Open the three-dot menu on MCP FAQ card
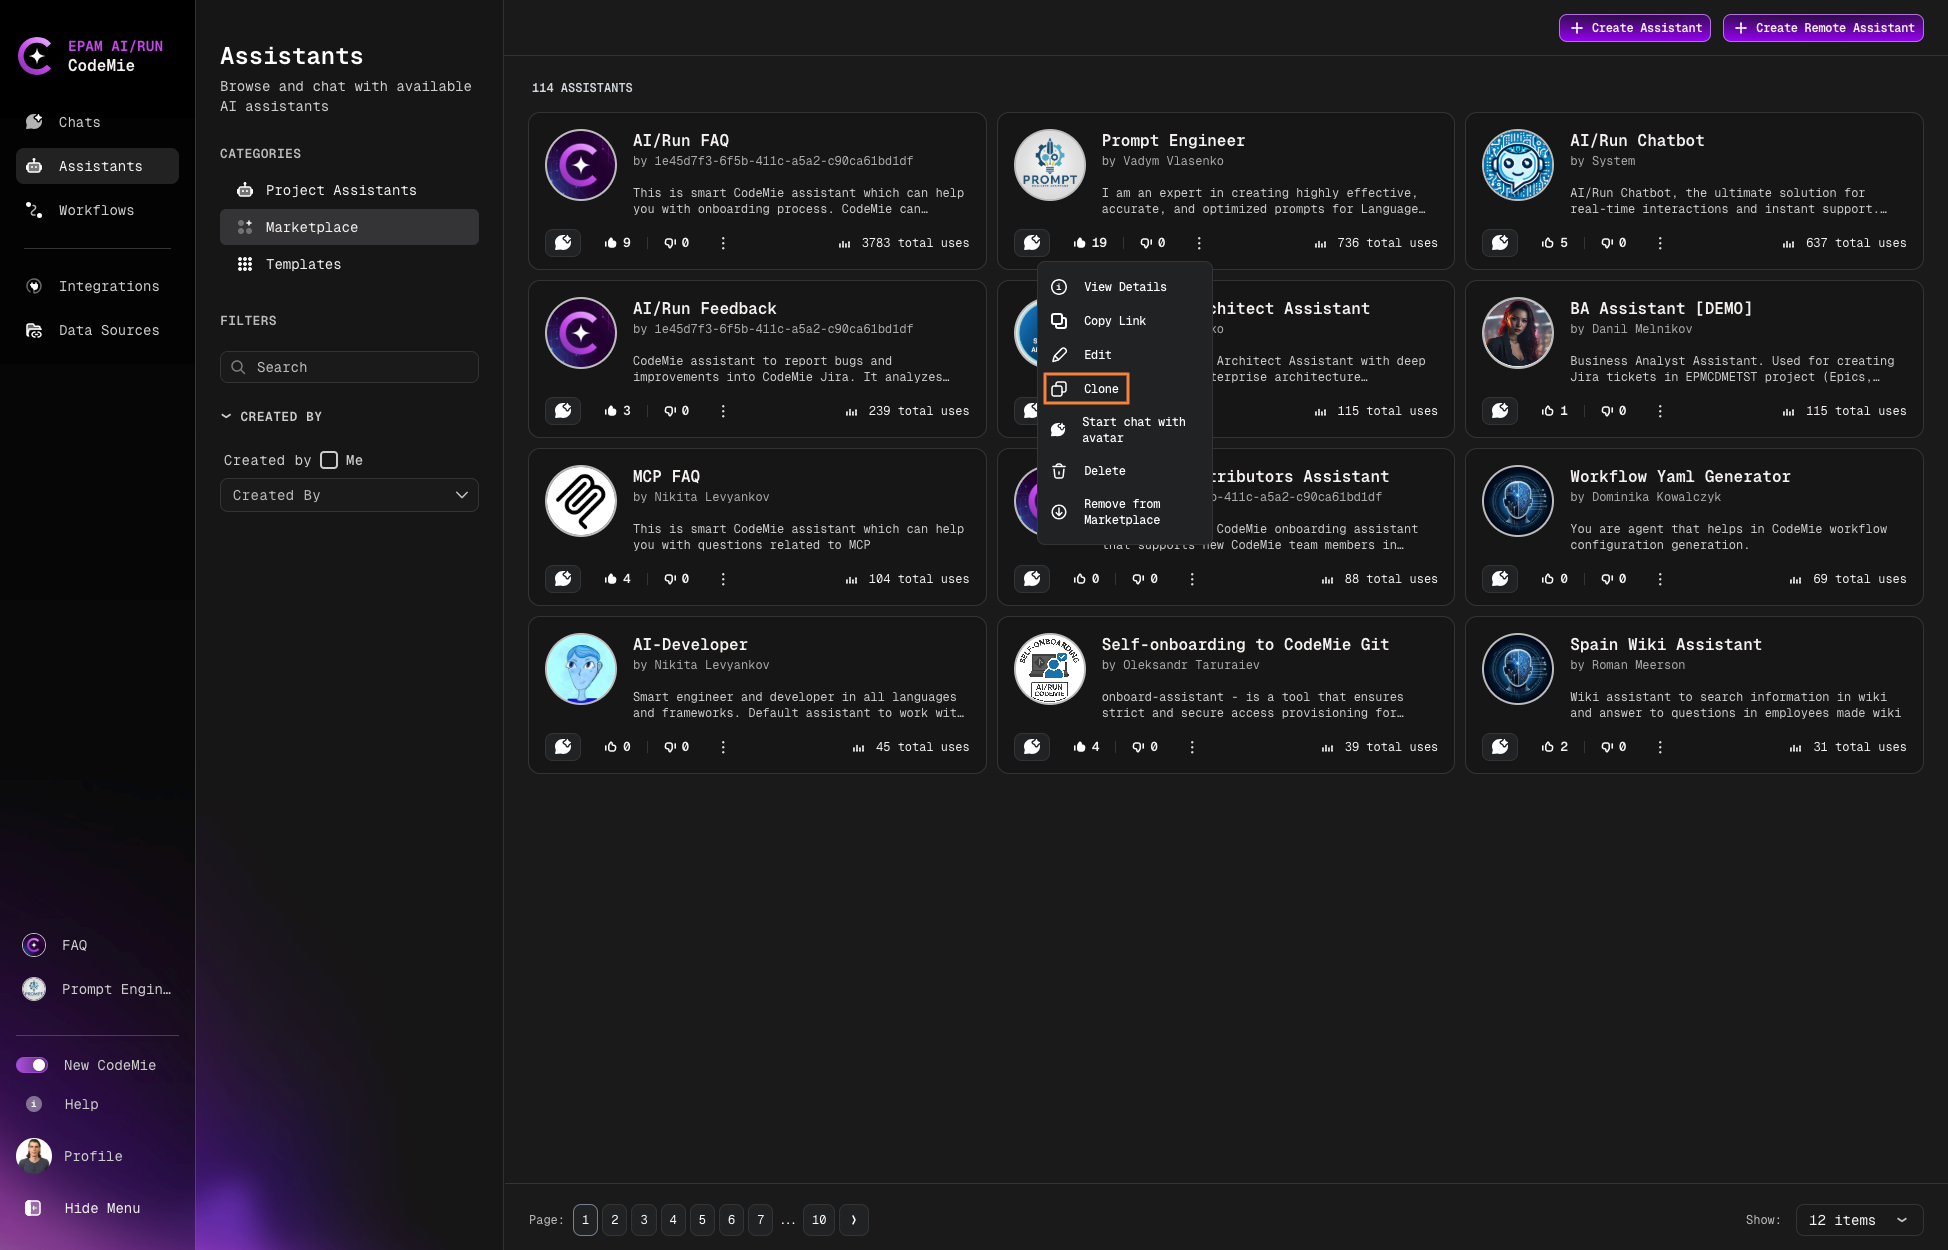This screenshot has height=1250, width=1948. click(x=723, y=579)
